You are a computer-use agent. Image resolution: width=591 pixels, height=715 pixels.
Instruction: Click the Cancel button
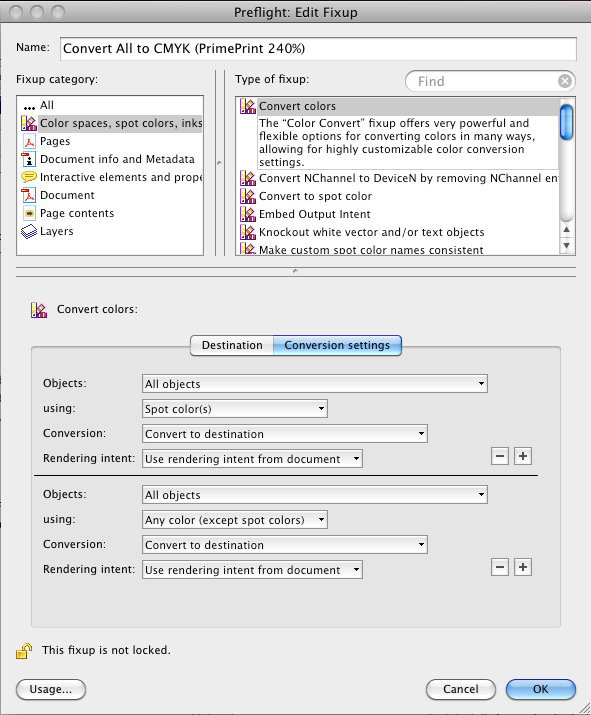[x=461, y=689]
